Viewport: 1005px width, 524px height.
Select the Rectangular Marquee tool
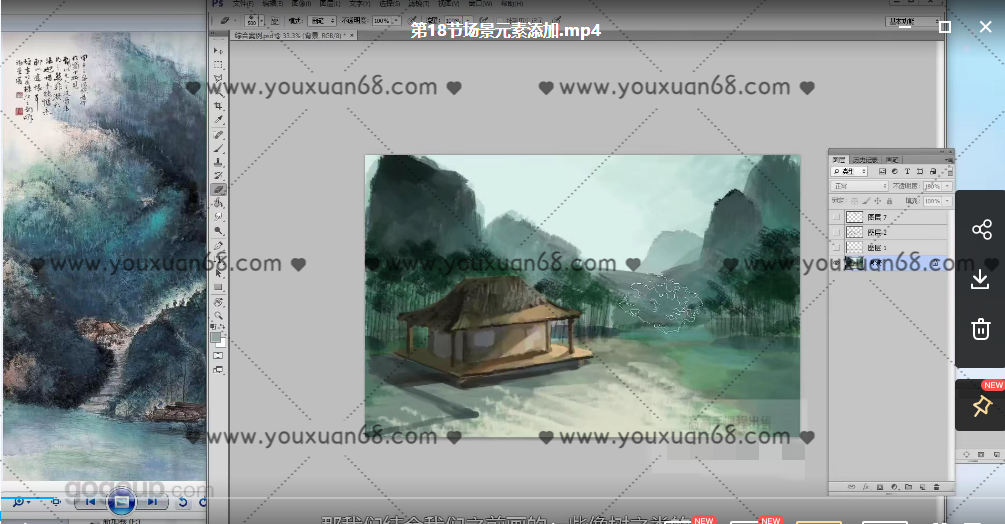218,65
